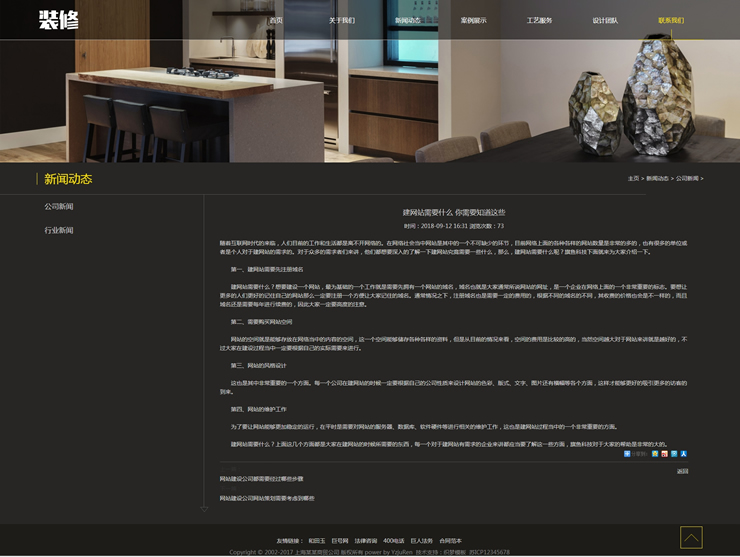Click the 法律咨询 footer friendly link
The height and width of the screenshot is (557, 740).
click(365, 541)
